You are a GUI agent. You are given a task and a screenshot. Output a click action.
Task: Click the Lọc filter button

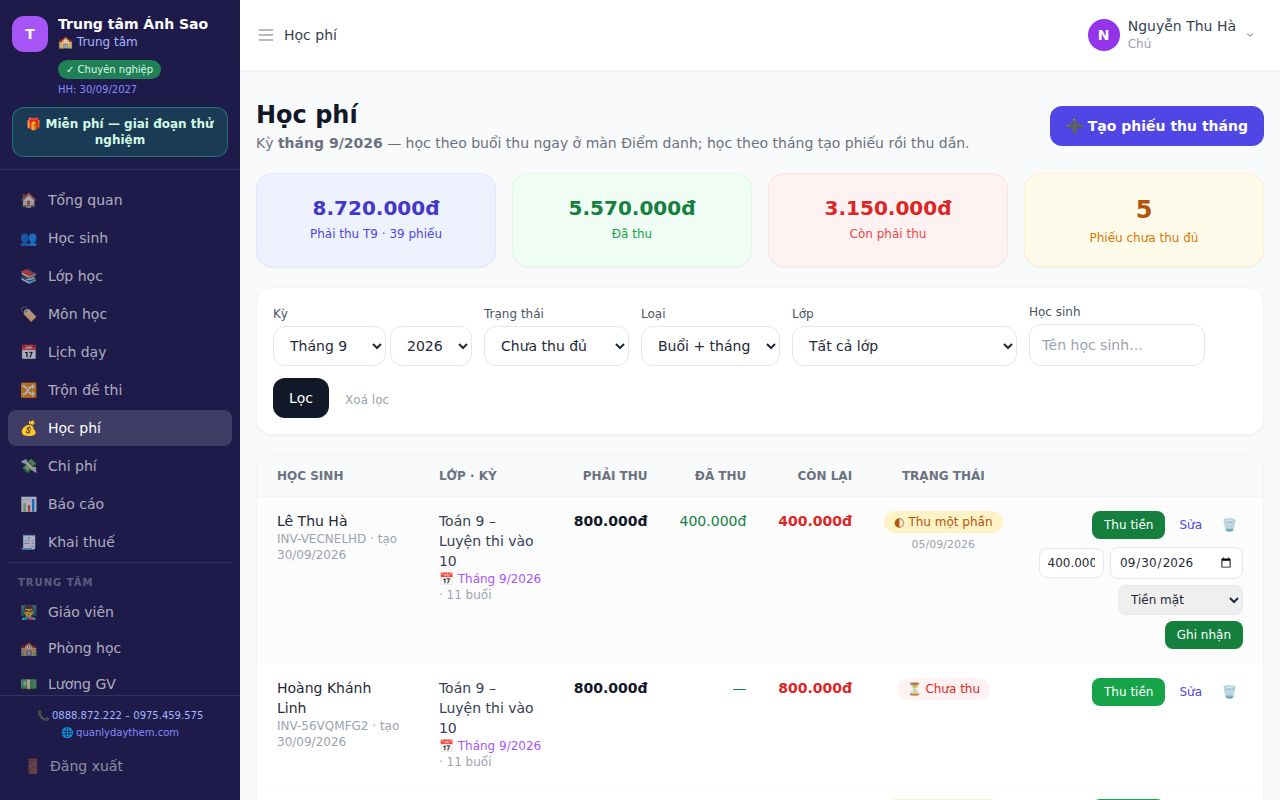tap(301, 398)
